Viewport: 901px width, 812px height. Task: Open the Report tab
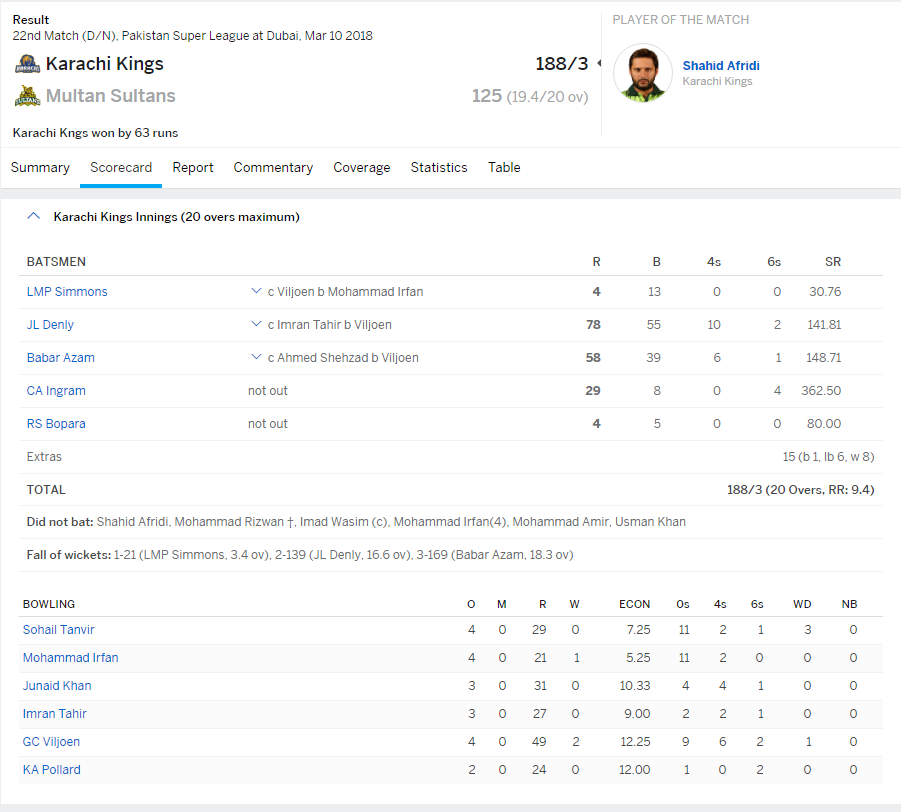click(193, 168)
